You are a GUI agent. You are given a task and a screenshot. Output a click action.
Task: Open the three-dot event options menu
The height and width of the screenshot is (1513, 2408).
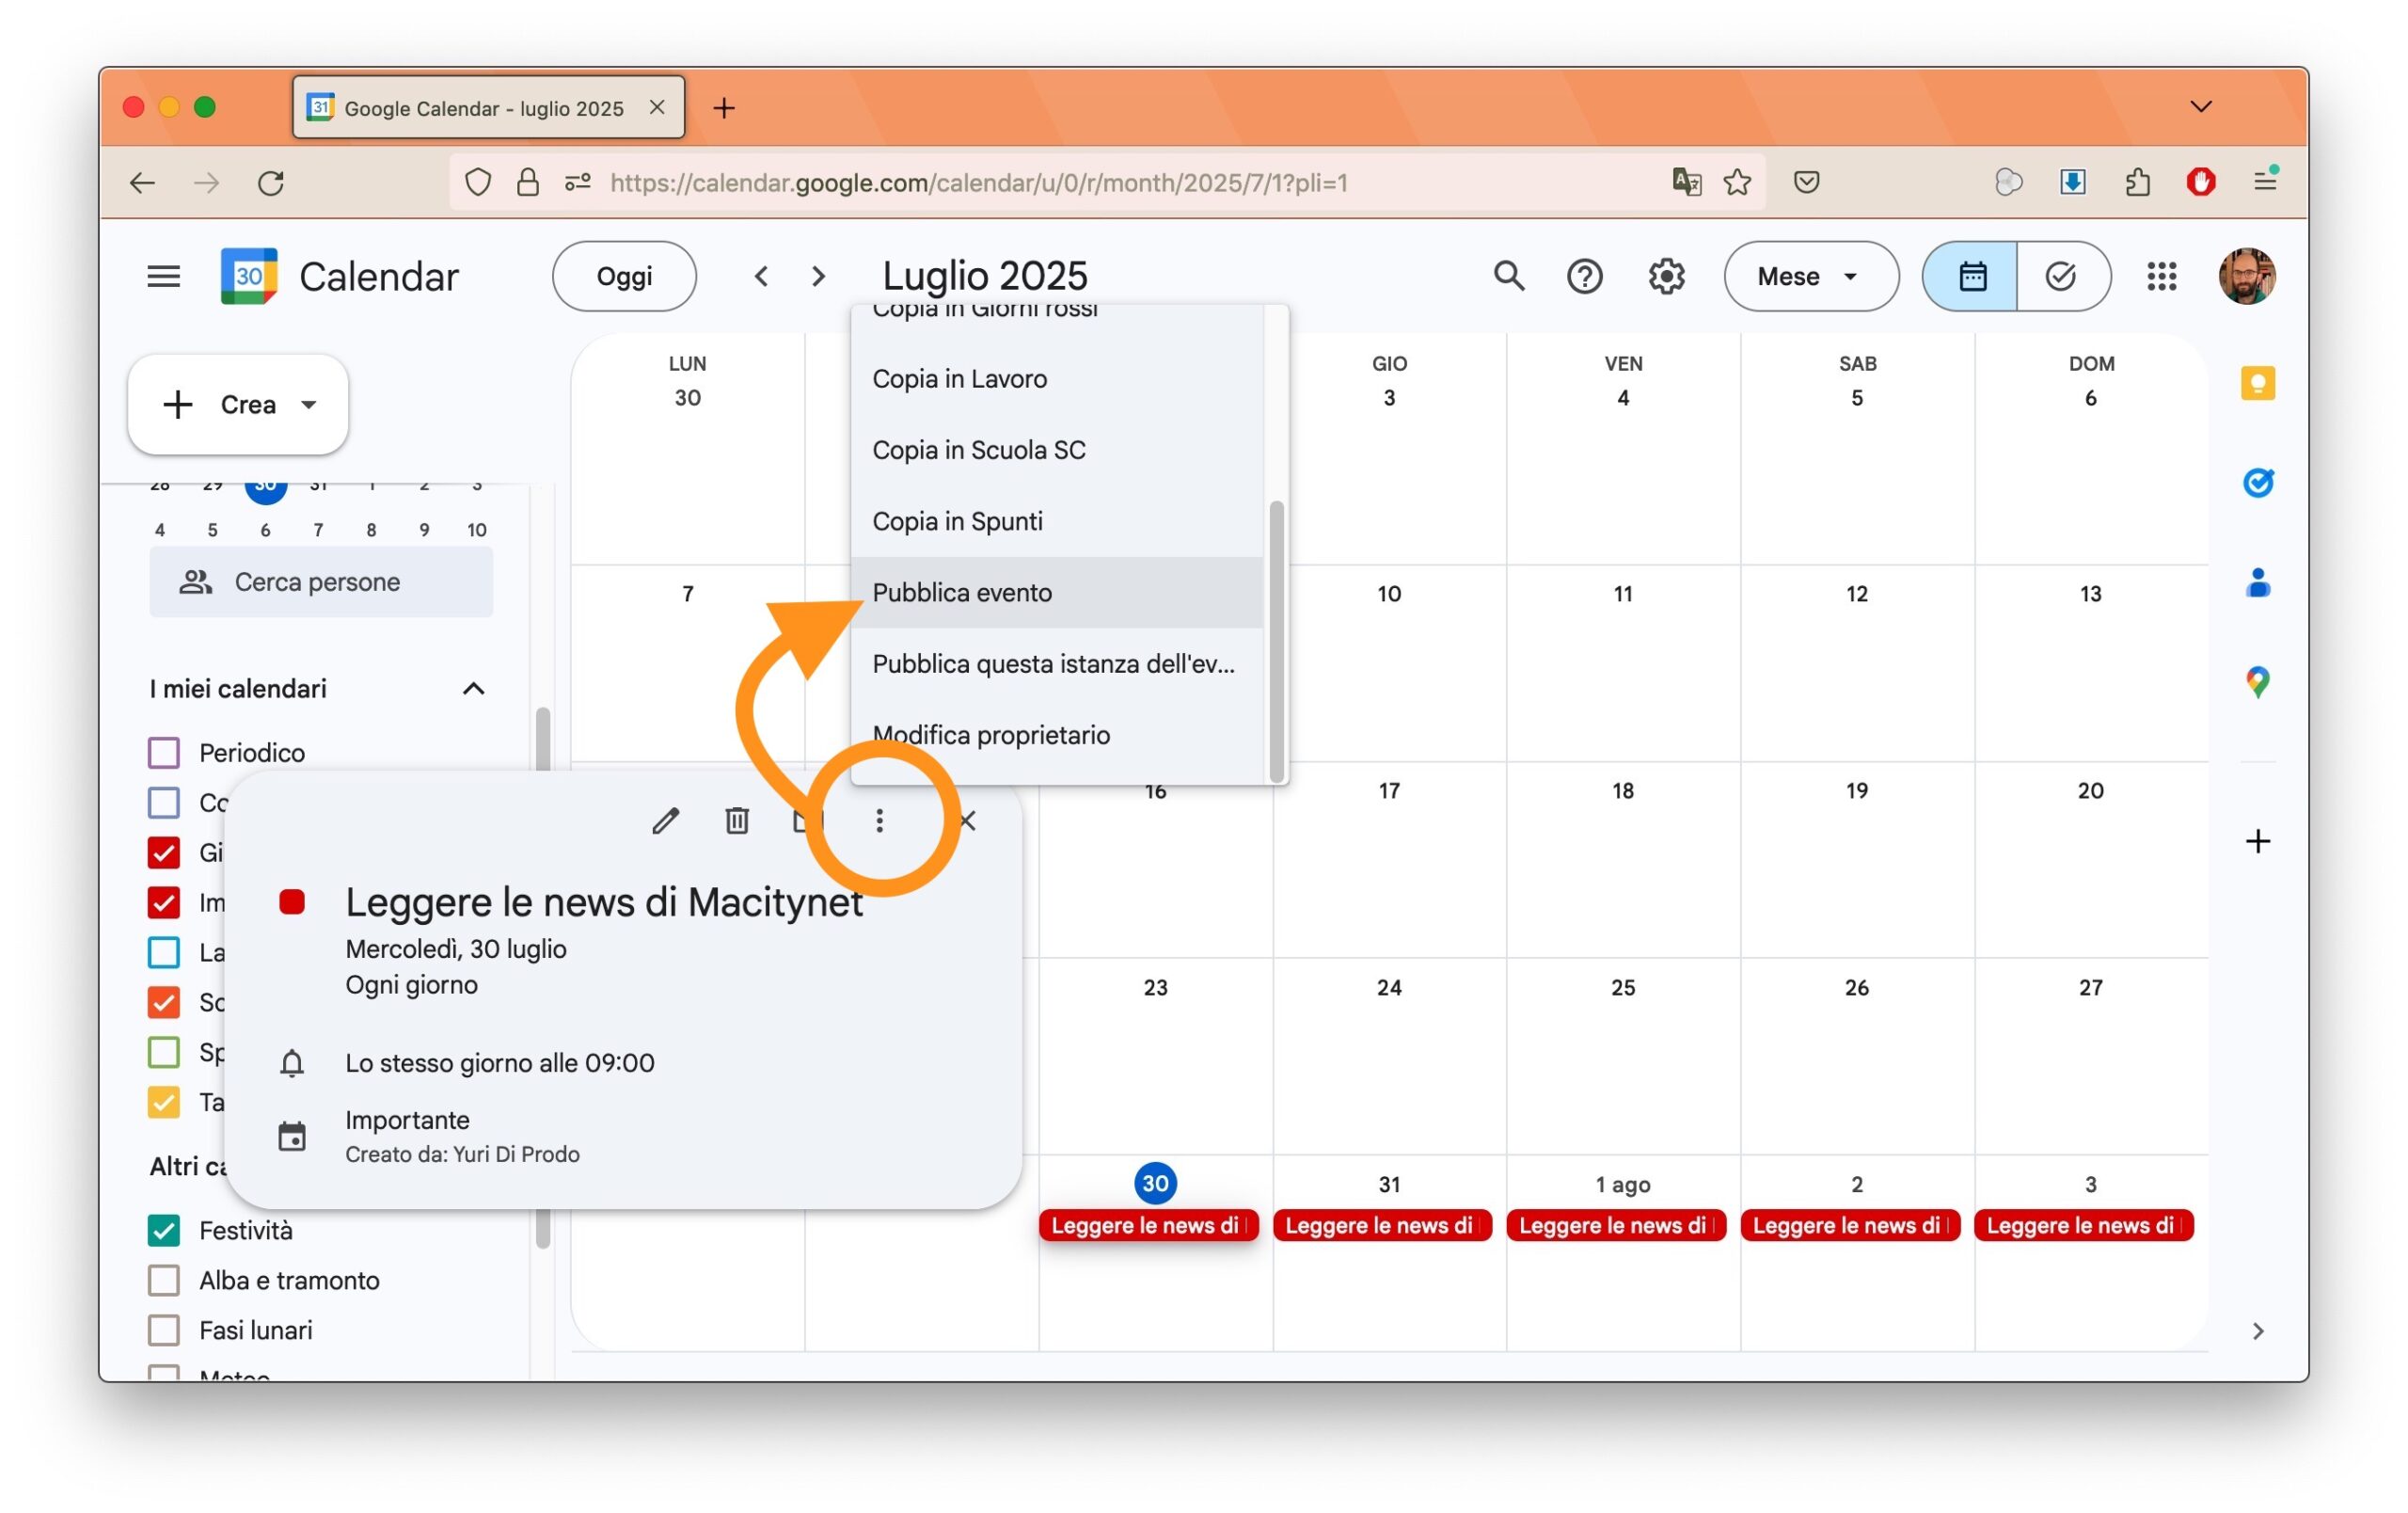(879, 821)
